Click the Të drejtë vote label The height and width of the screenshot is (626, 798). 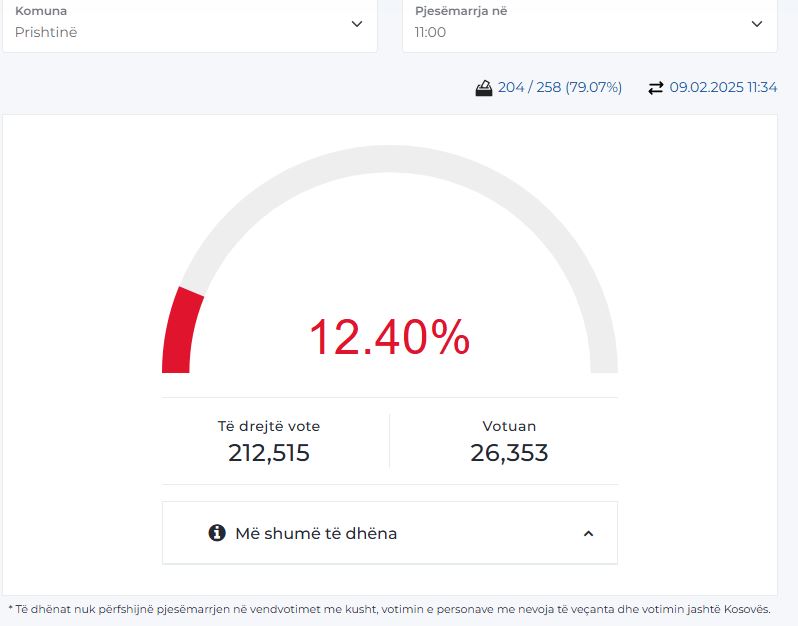[269, 426]
